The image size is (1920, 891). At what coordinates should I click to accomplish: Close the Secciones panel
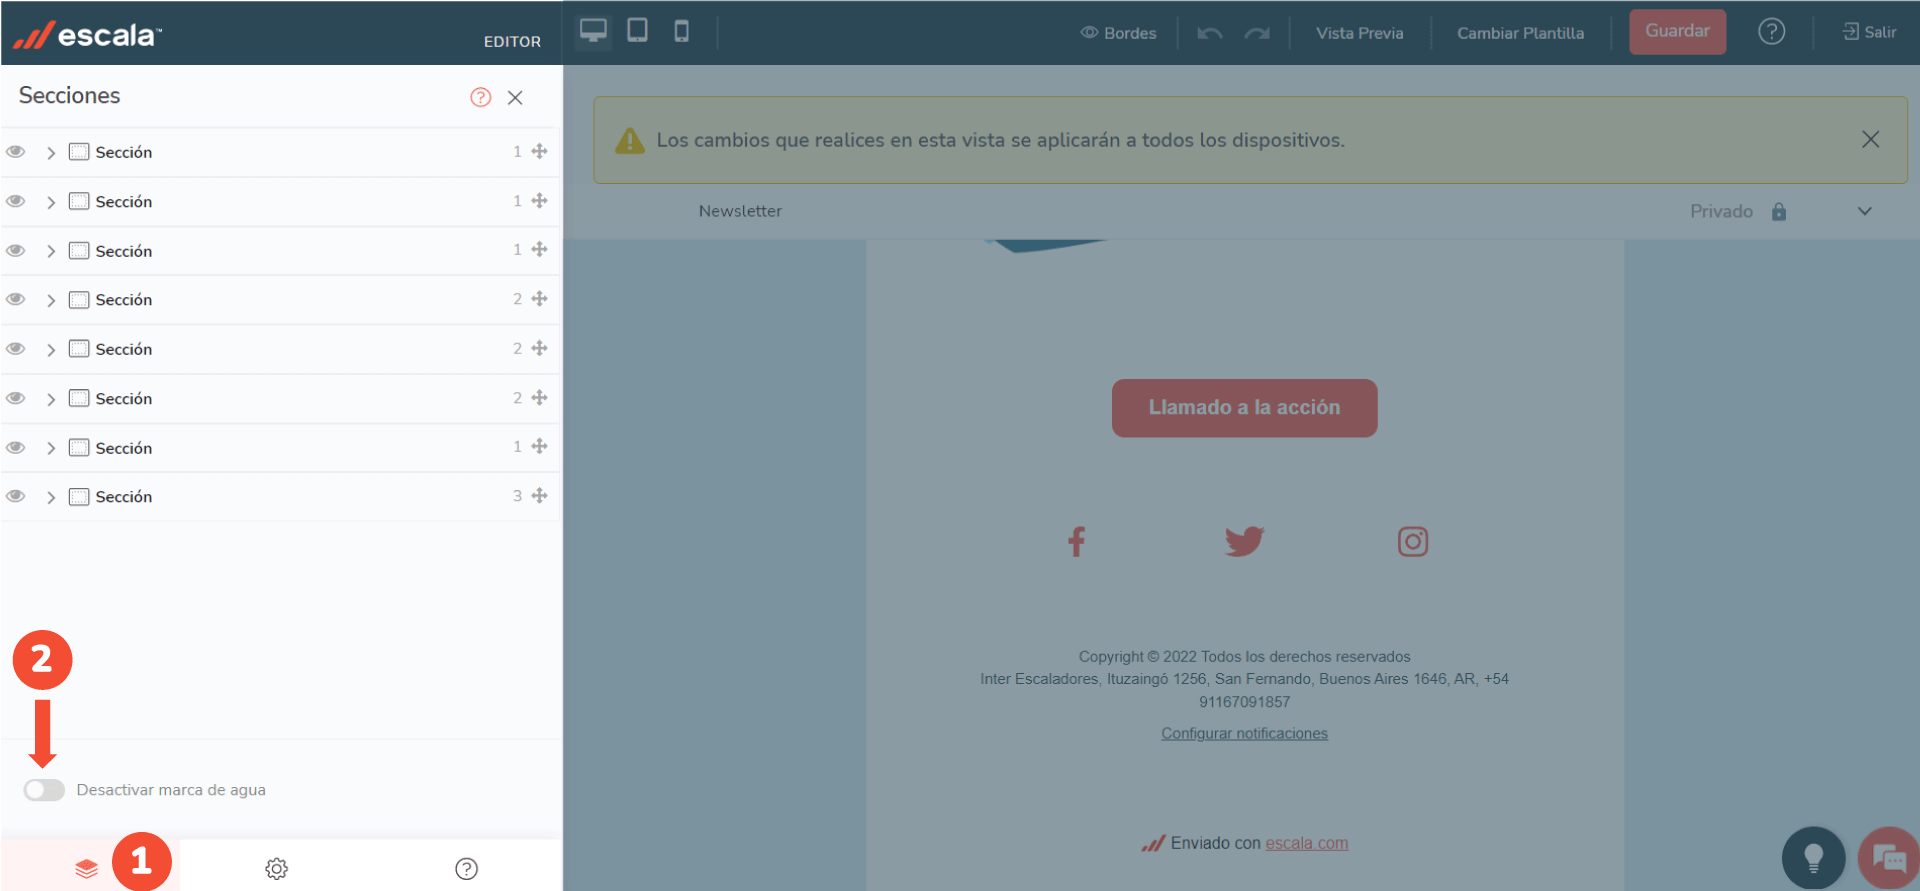[515, 97]
